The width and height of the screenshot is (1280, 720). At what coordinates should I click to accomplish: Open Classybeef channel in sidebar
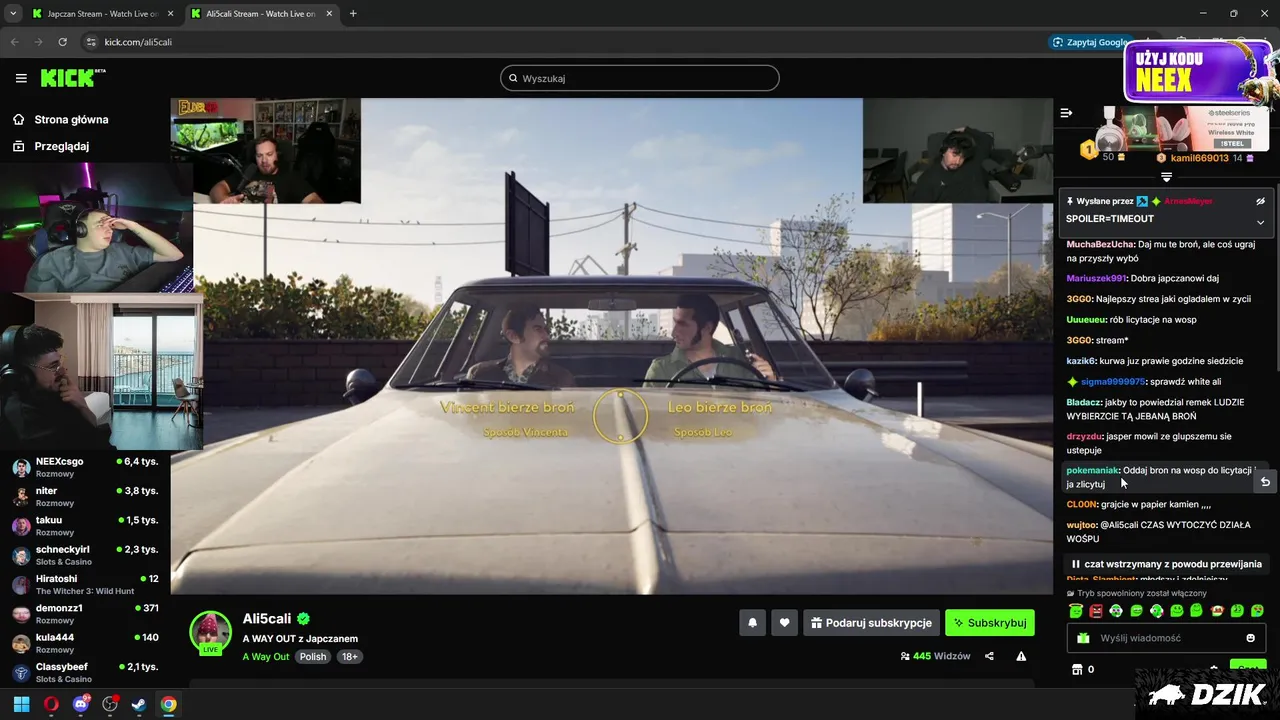coord(85,672)
